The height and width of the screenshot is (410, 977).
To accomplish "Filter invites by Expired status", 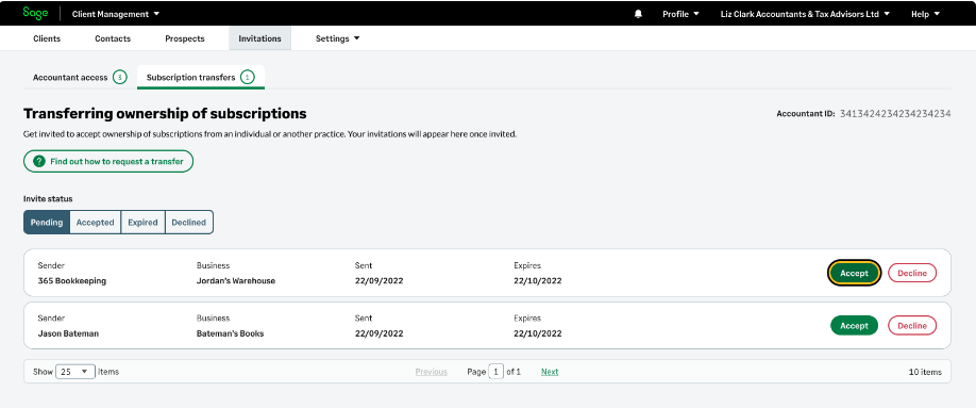I will pos(143,222).
